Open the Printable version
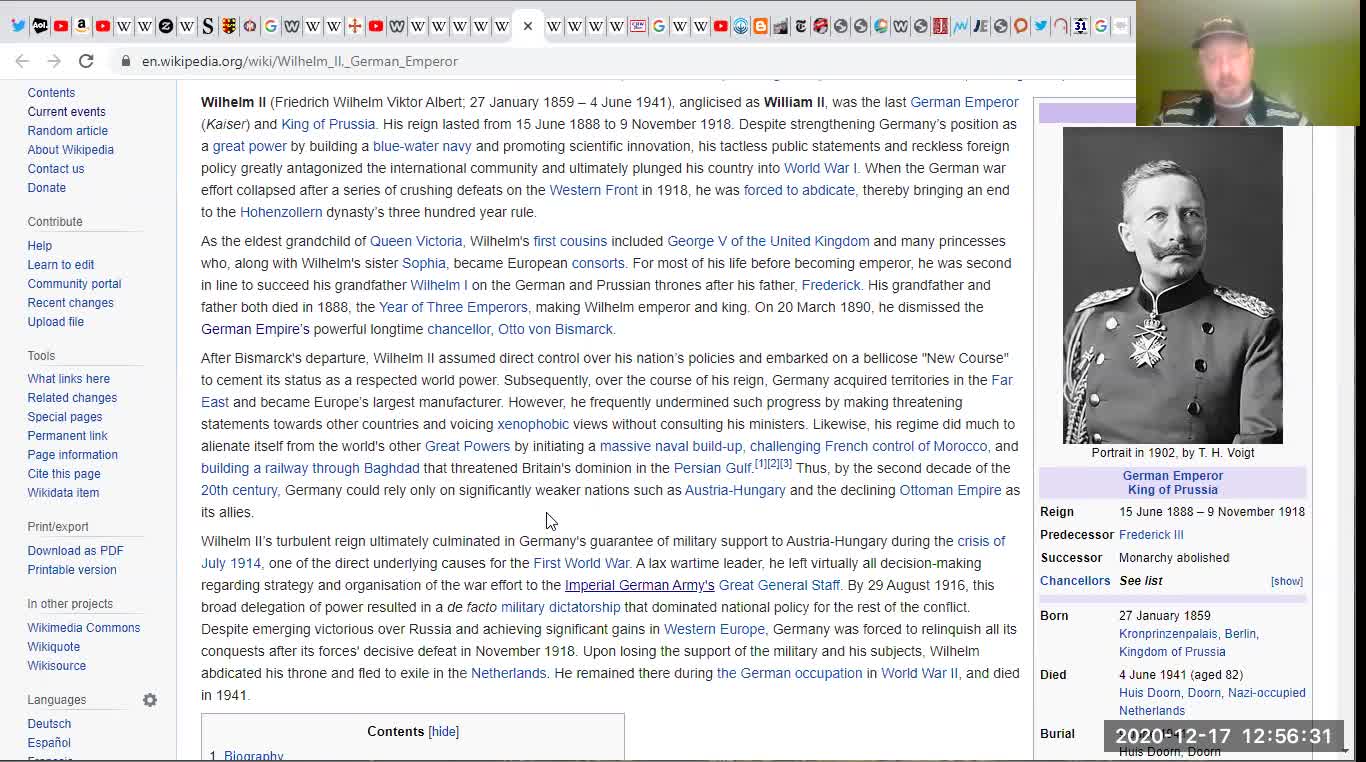This screenshot has height=762, width=1366. tap(72, 570)
